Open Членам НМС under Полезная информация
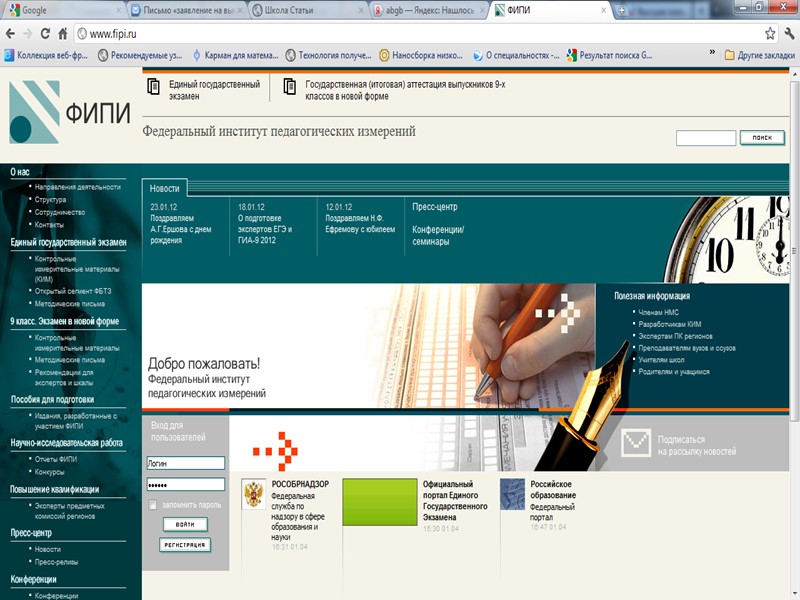The image size is (800, 600). point(658,312)
